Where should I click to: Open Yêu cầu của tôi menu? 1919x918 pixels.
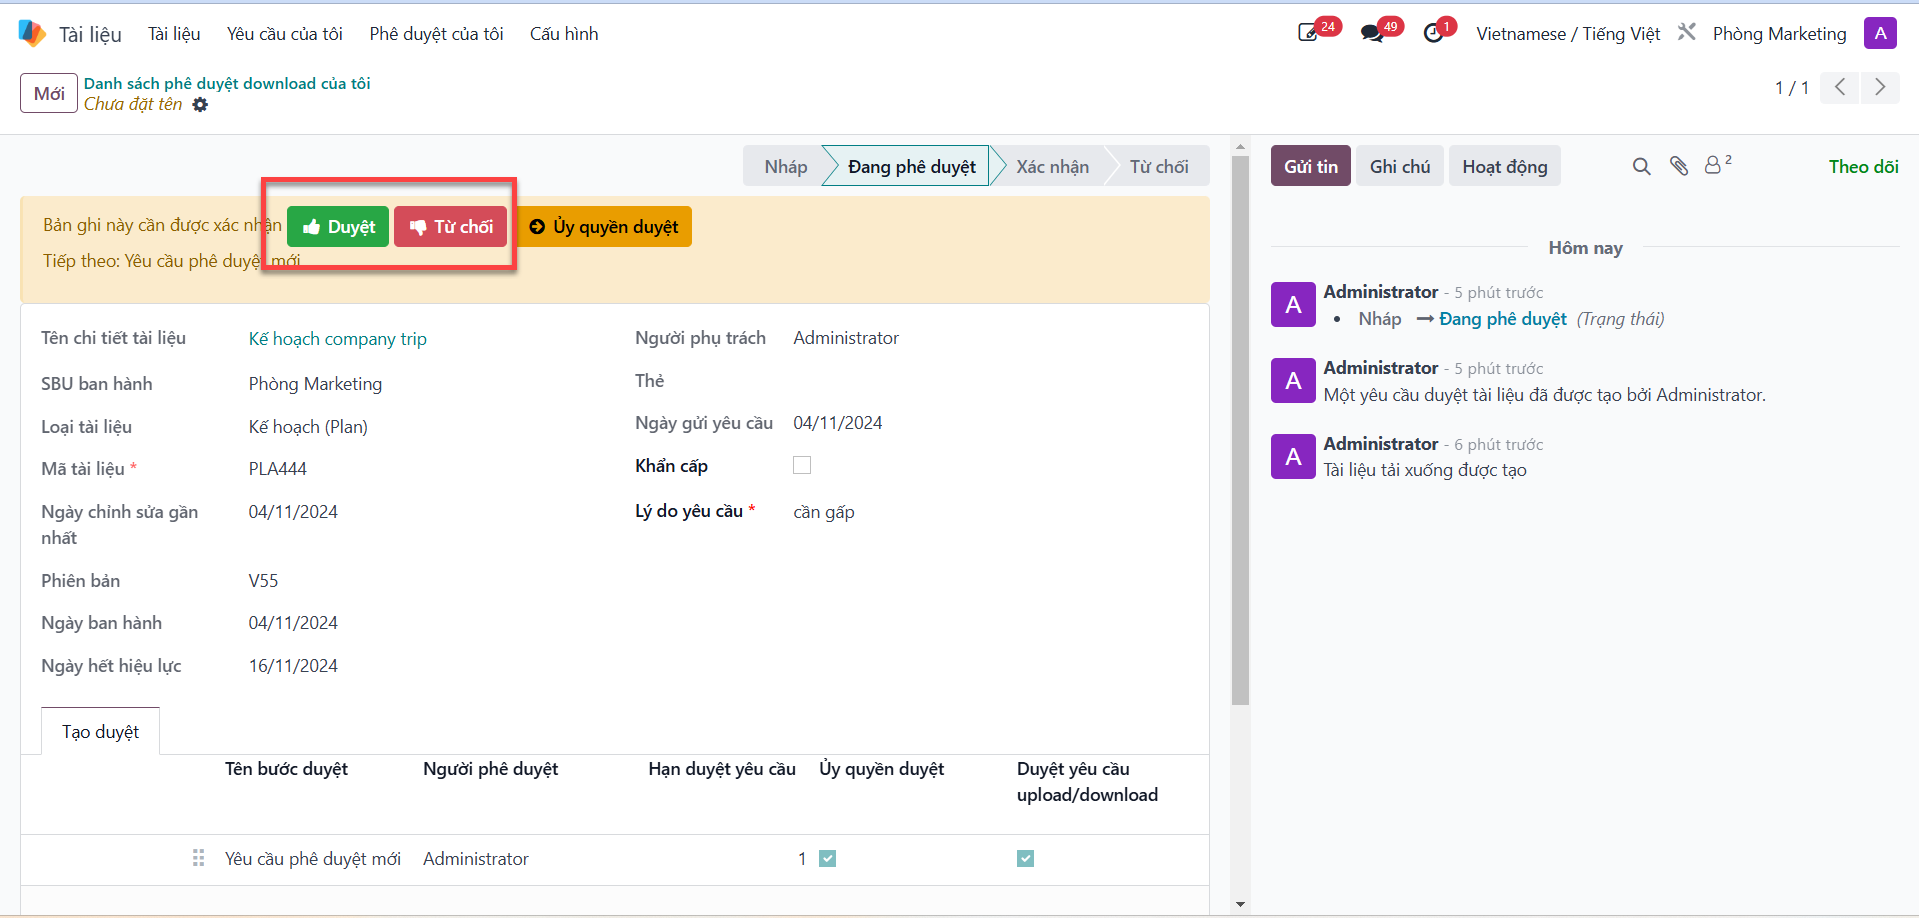pyautogui.click(x=285, y=34)
